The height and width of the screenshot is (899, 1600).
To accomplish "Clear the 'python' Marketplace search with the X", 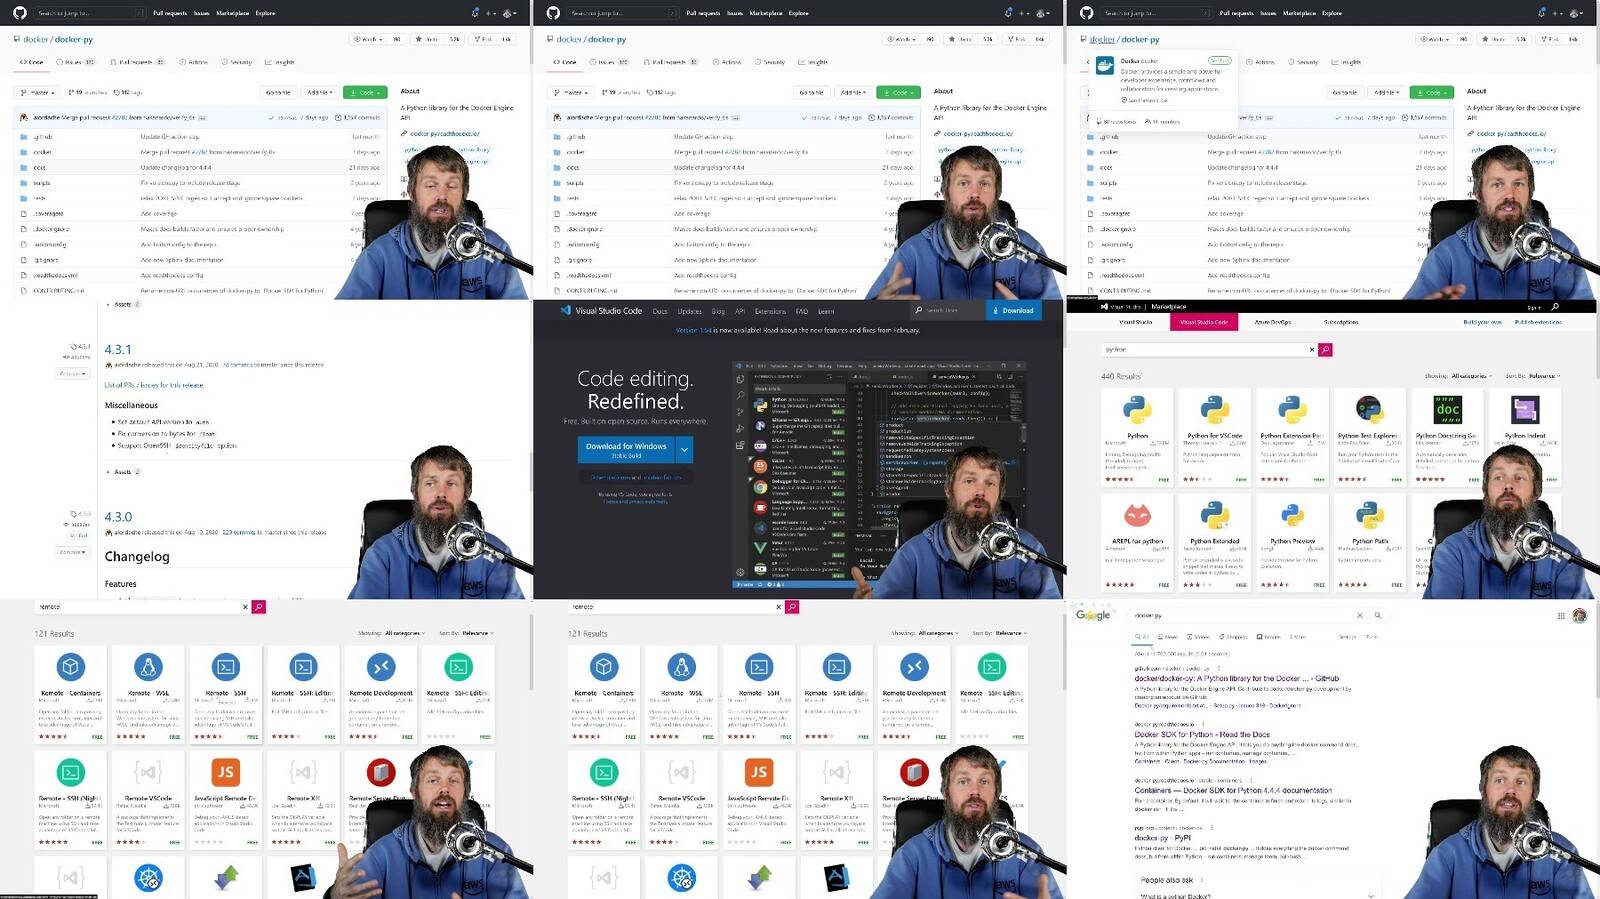I will coord(1311,350).
